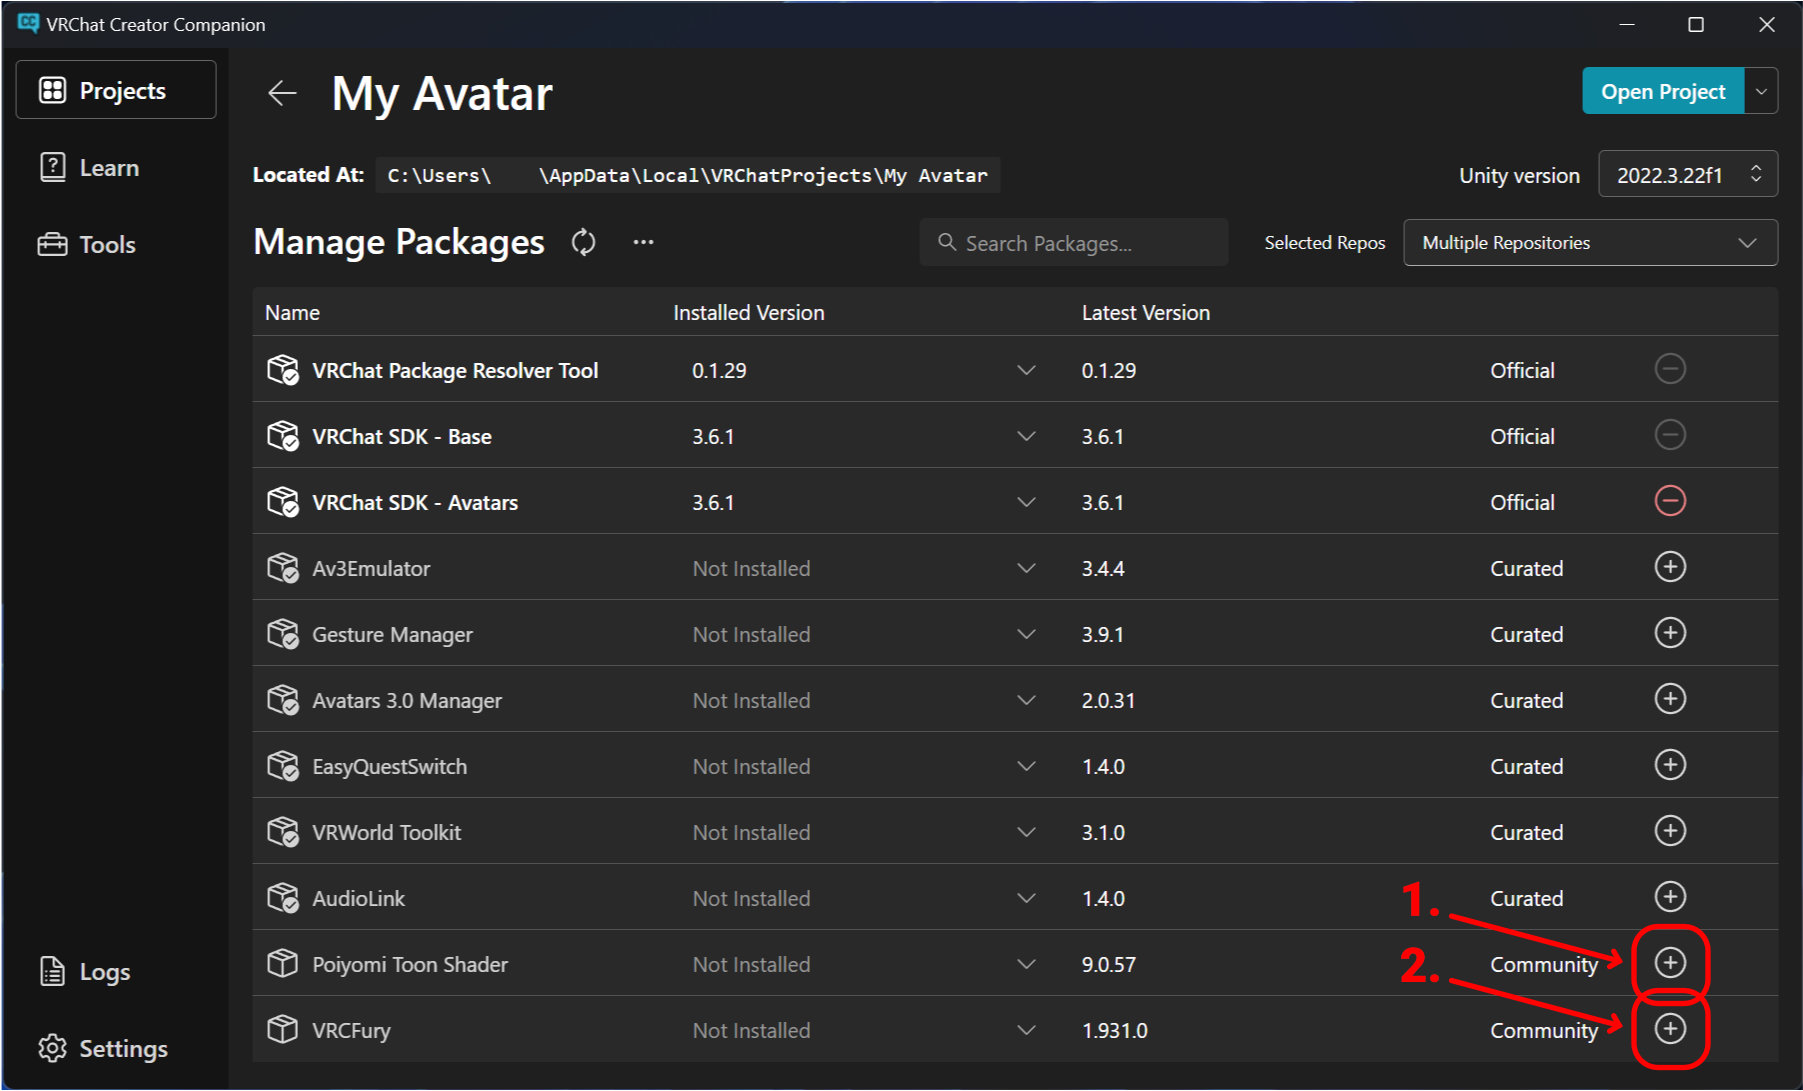Click the package icon of VRCFury
The height and width of the screenshot is (1091, 1803).
[x=283, y=1030]
